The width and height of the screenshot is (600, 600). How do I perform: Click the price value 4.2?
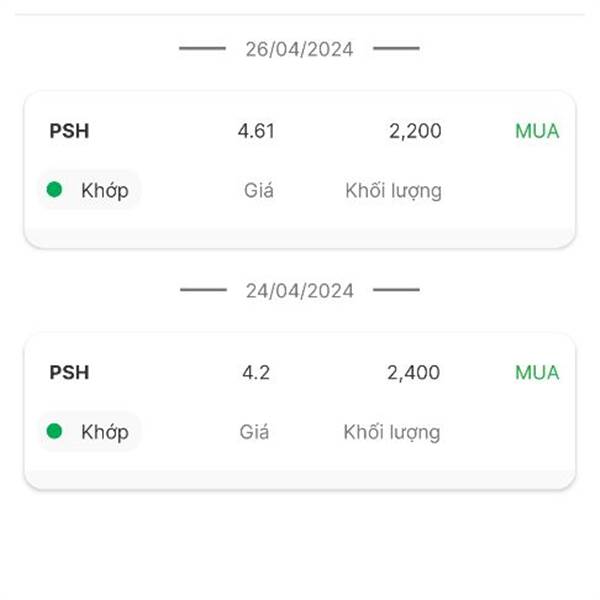(256, 372)
